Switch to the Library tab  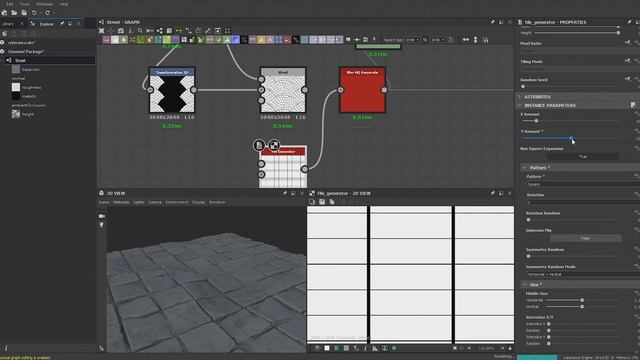click(8, 24)
